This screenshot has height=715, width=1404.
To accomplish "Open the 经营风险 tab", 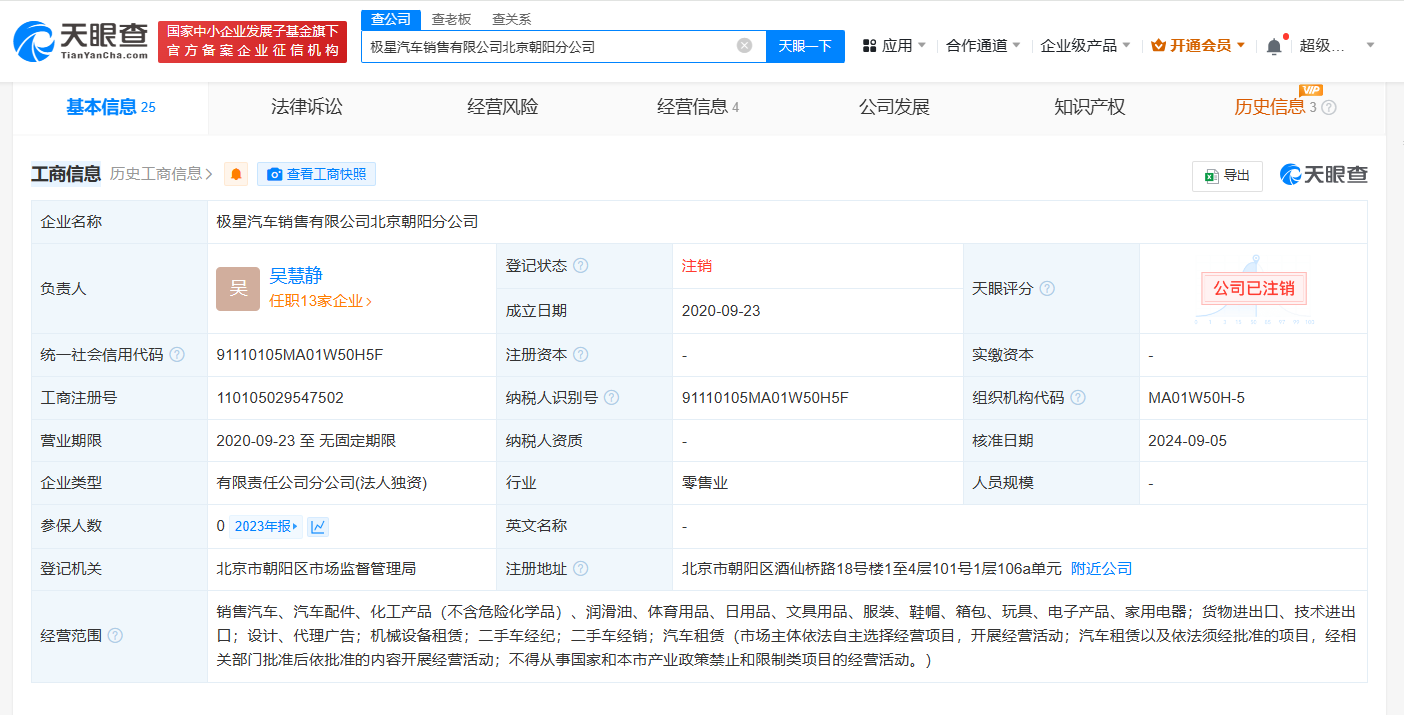I will [500, 107].
